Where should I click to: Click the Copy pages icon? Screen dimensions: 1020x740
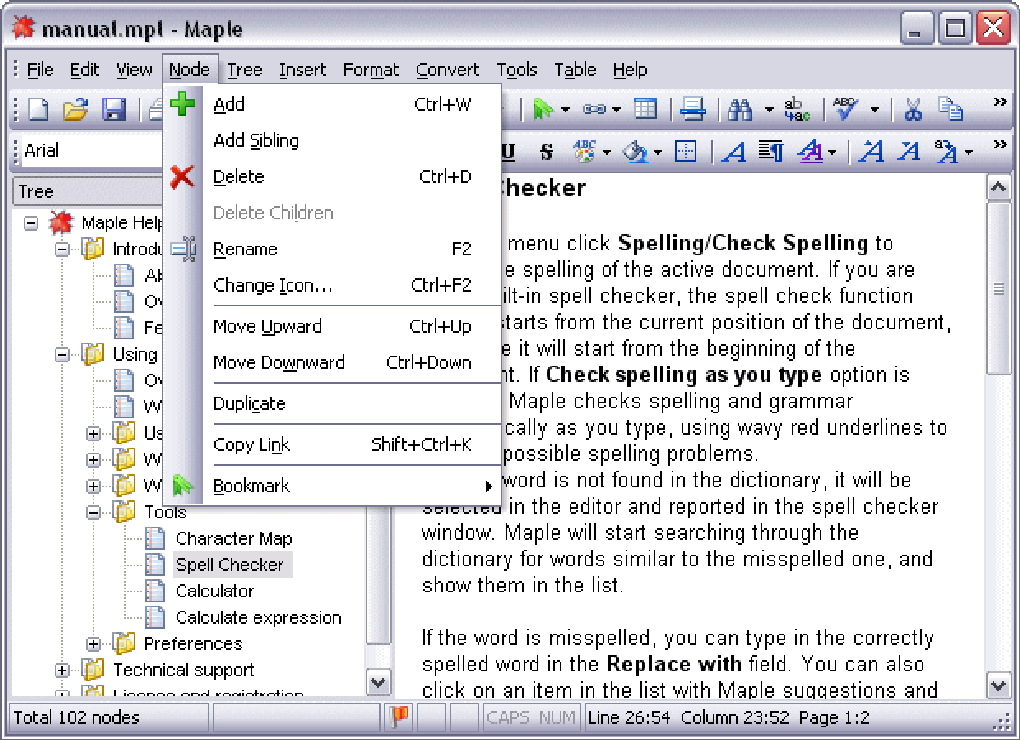pyautogui.click(x=950, y=109)
